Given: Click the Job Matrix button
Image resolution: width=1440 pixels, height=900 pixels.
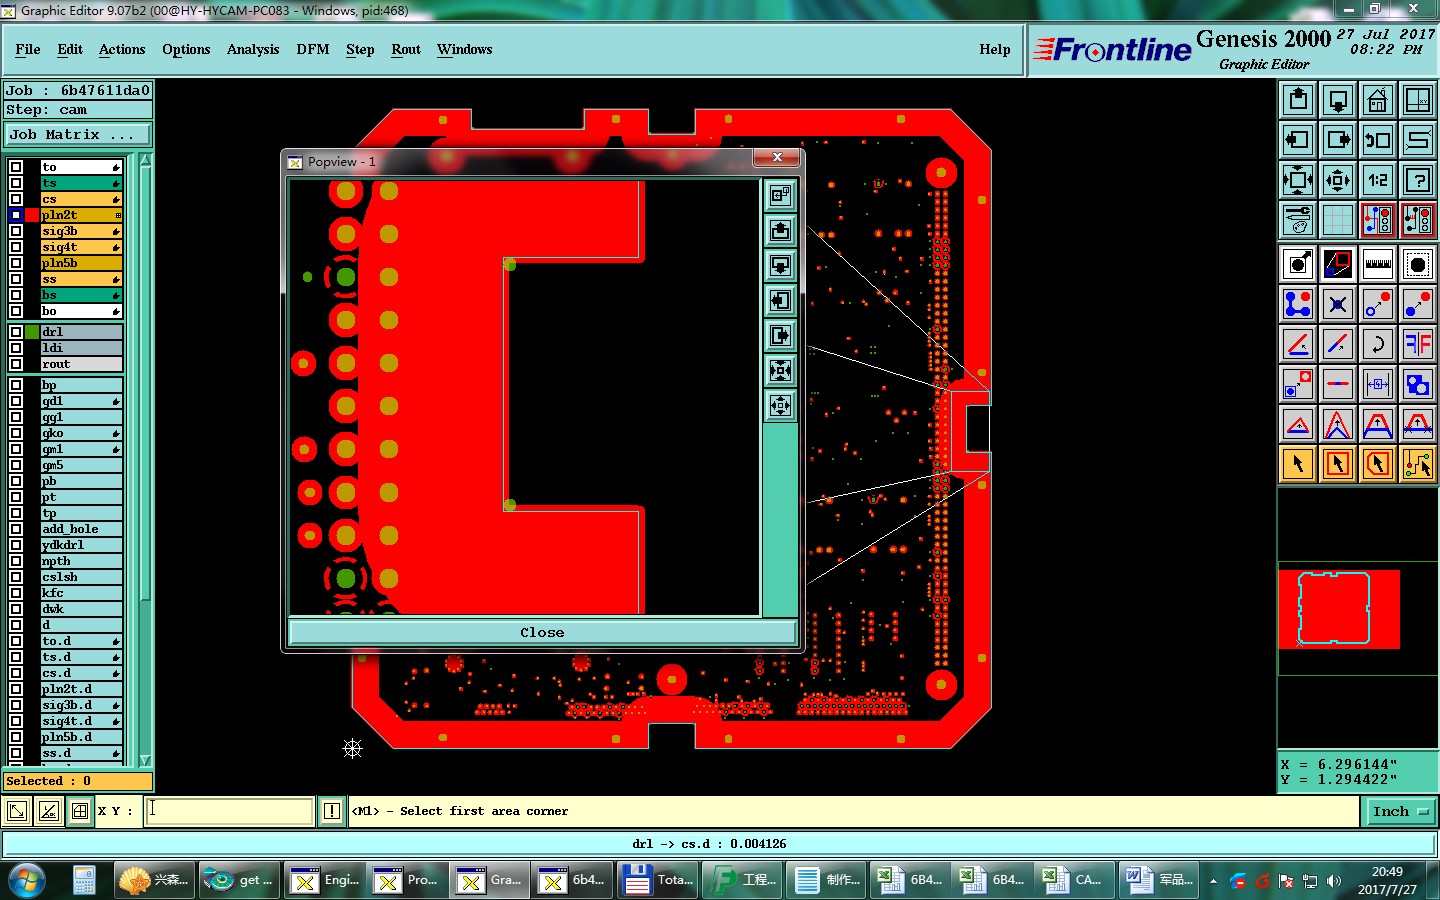Looking at the screenshot, I should pyautogui.click(x=78, y=134).
